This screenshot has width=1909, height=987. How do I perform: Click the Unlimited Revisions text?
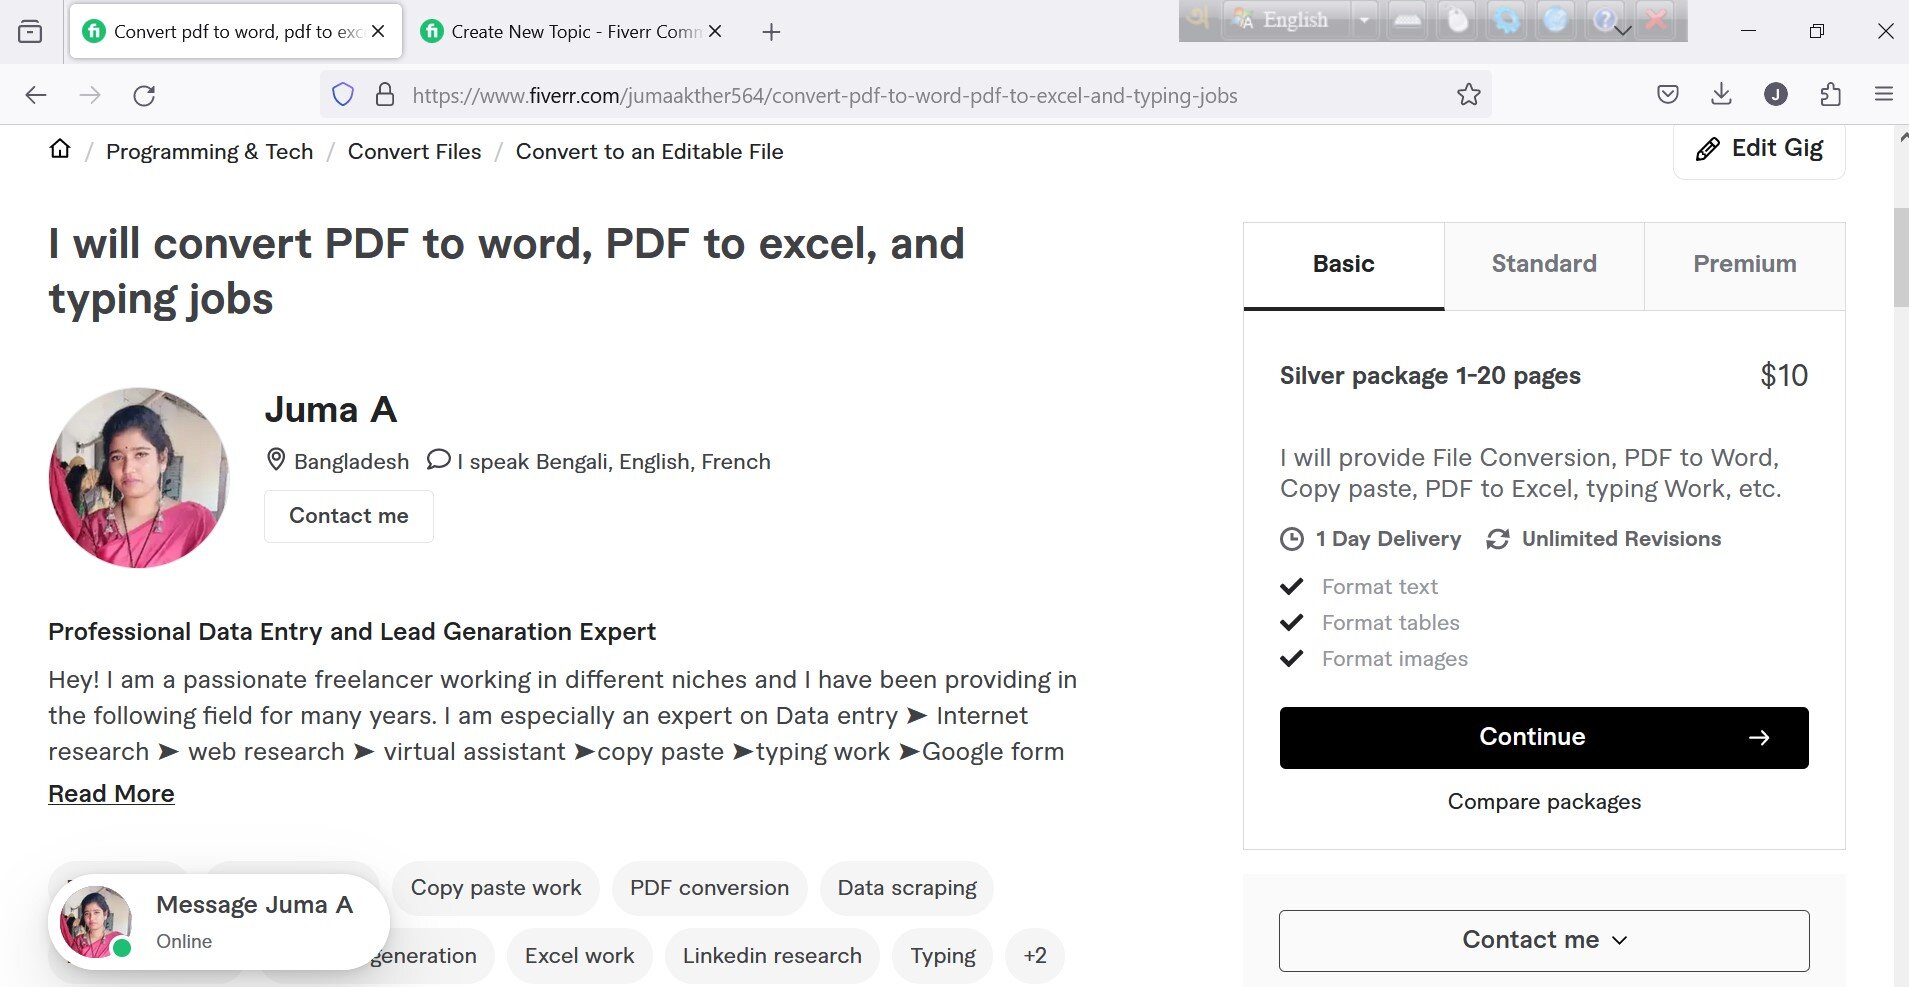tap(1621, 539)
